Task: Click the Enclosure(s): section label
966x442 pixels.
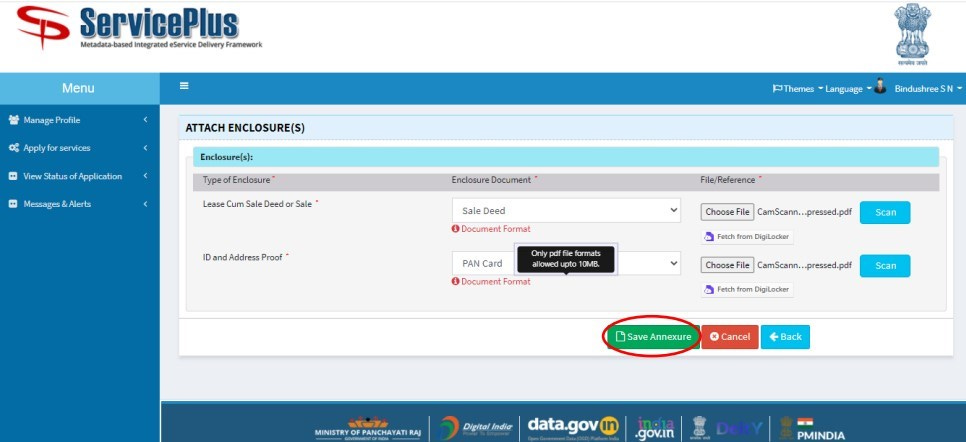Action: click(x=226, y=157)
